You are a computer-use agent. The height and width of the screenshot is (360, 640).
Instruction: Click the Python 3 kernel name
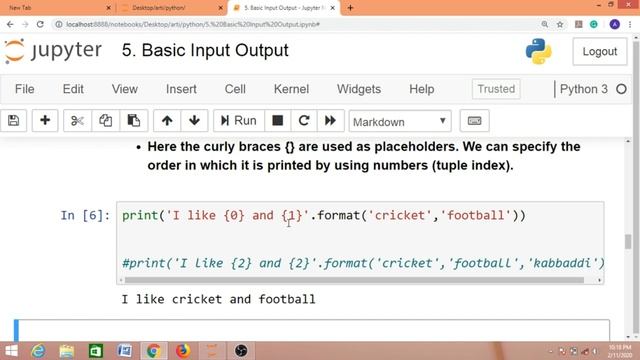[584, 89]
